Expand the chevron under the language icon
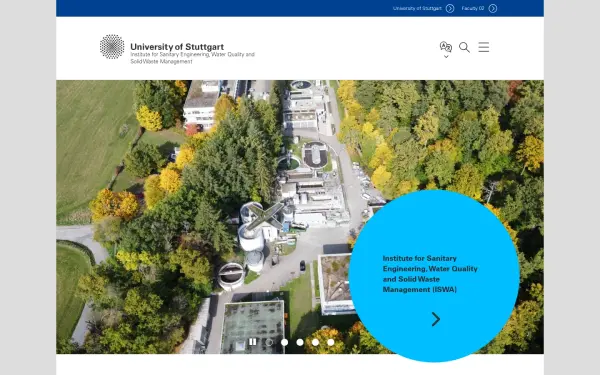600x375 pixels. point(446,57)
